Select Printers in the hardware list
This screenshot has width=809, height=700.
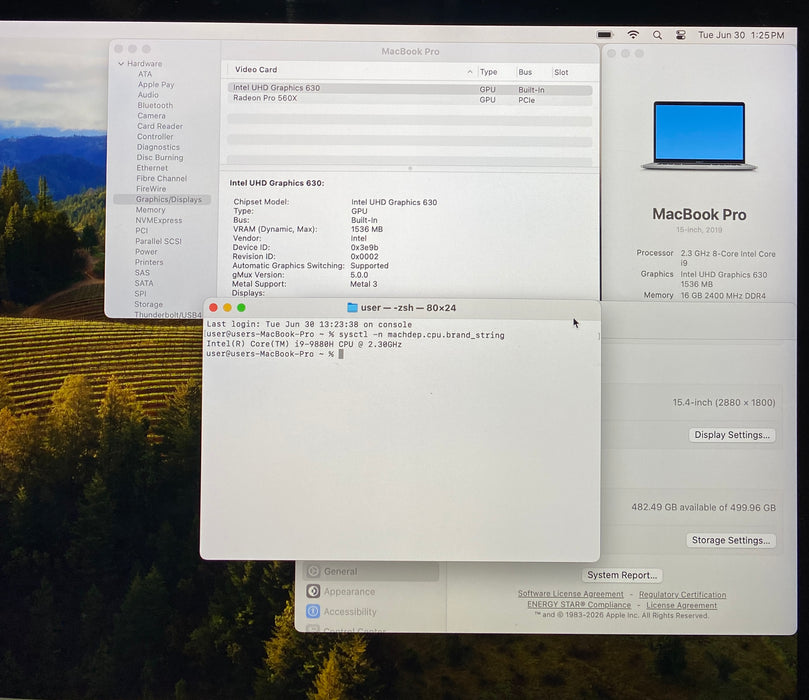149,262
